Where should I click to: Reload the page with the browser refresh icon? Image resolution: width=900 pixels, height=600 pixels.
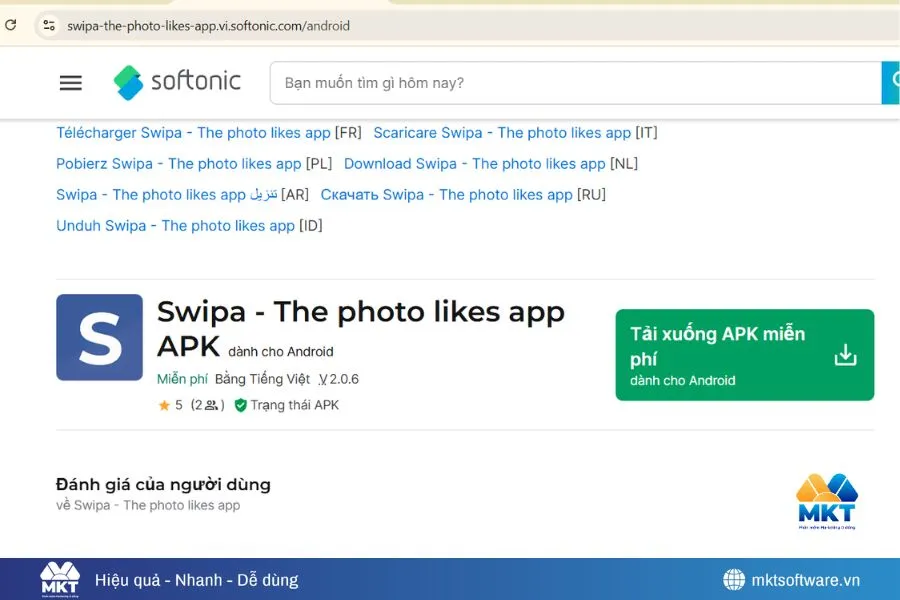11,24
